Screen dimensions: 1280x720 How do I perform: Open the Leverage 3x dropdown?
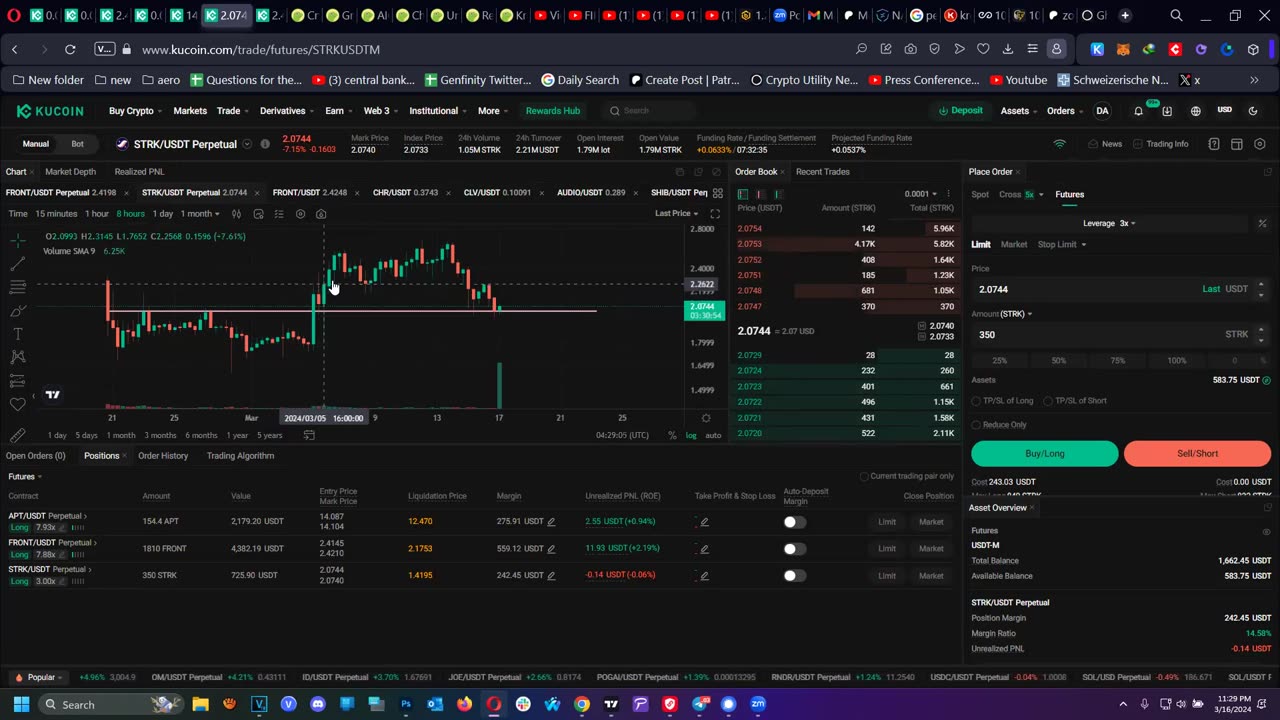[x=1110, y=224]
